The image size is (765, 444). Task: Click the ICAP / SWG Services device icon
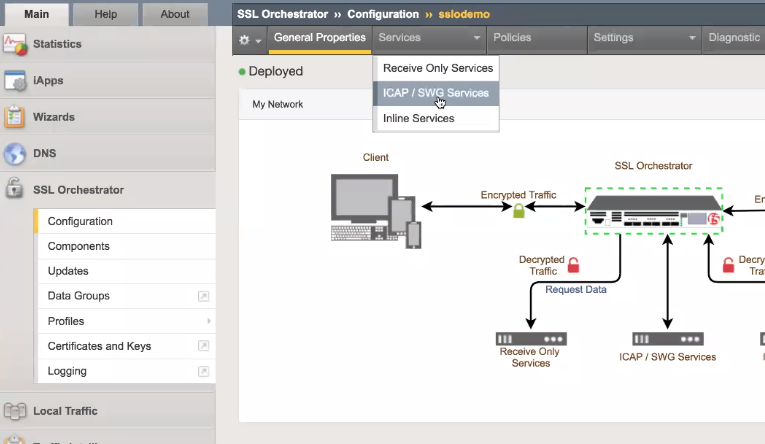[x=667, y=339]
